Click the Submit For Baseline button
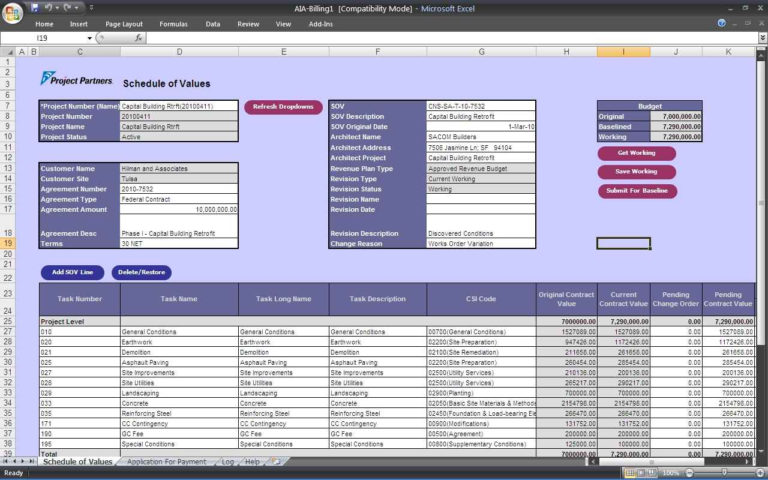The width and height of the screenshot is (768, 480). (x=637, y=191)
